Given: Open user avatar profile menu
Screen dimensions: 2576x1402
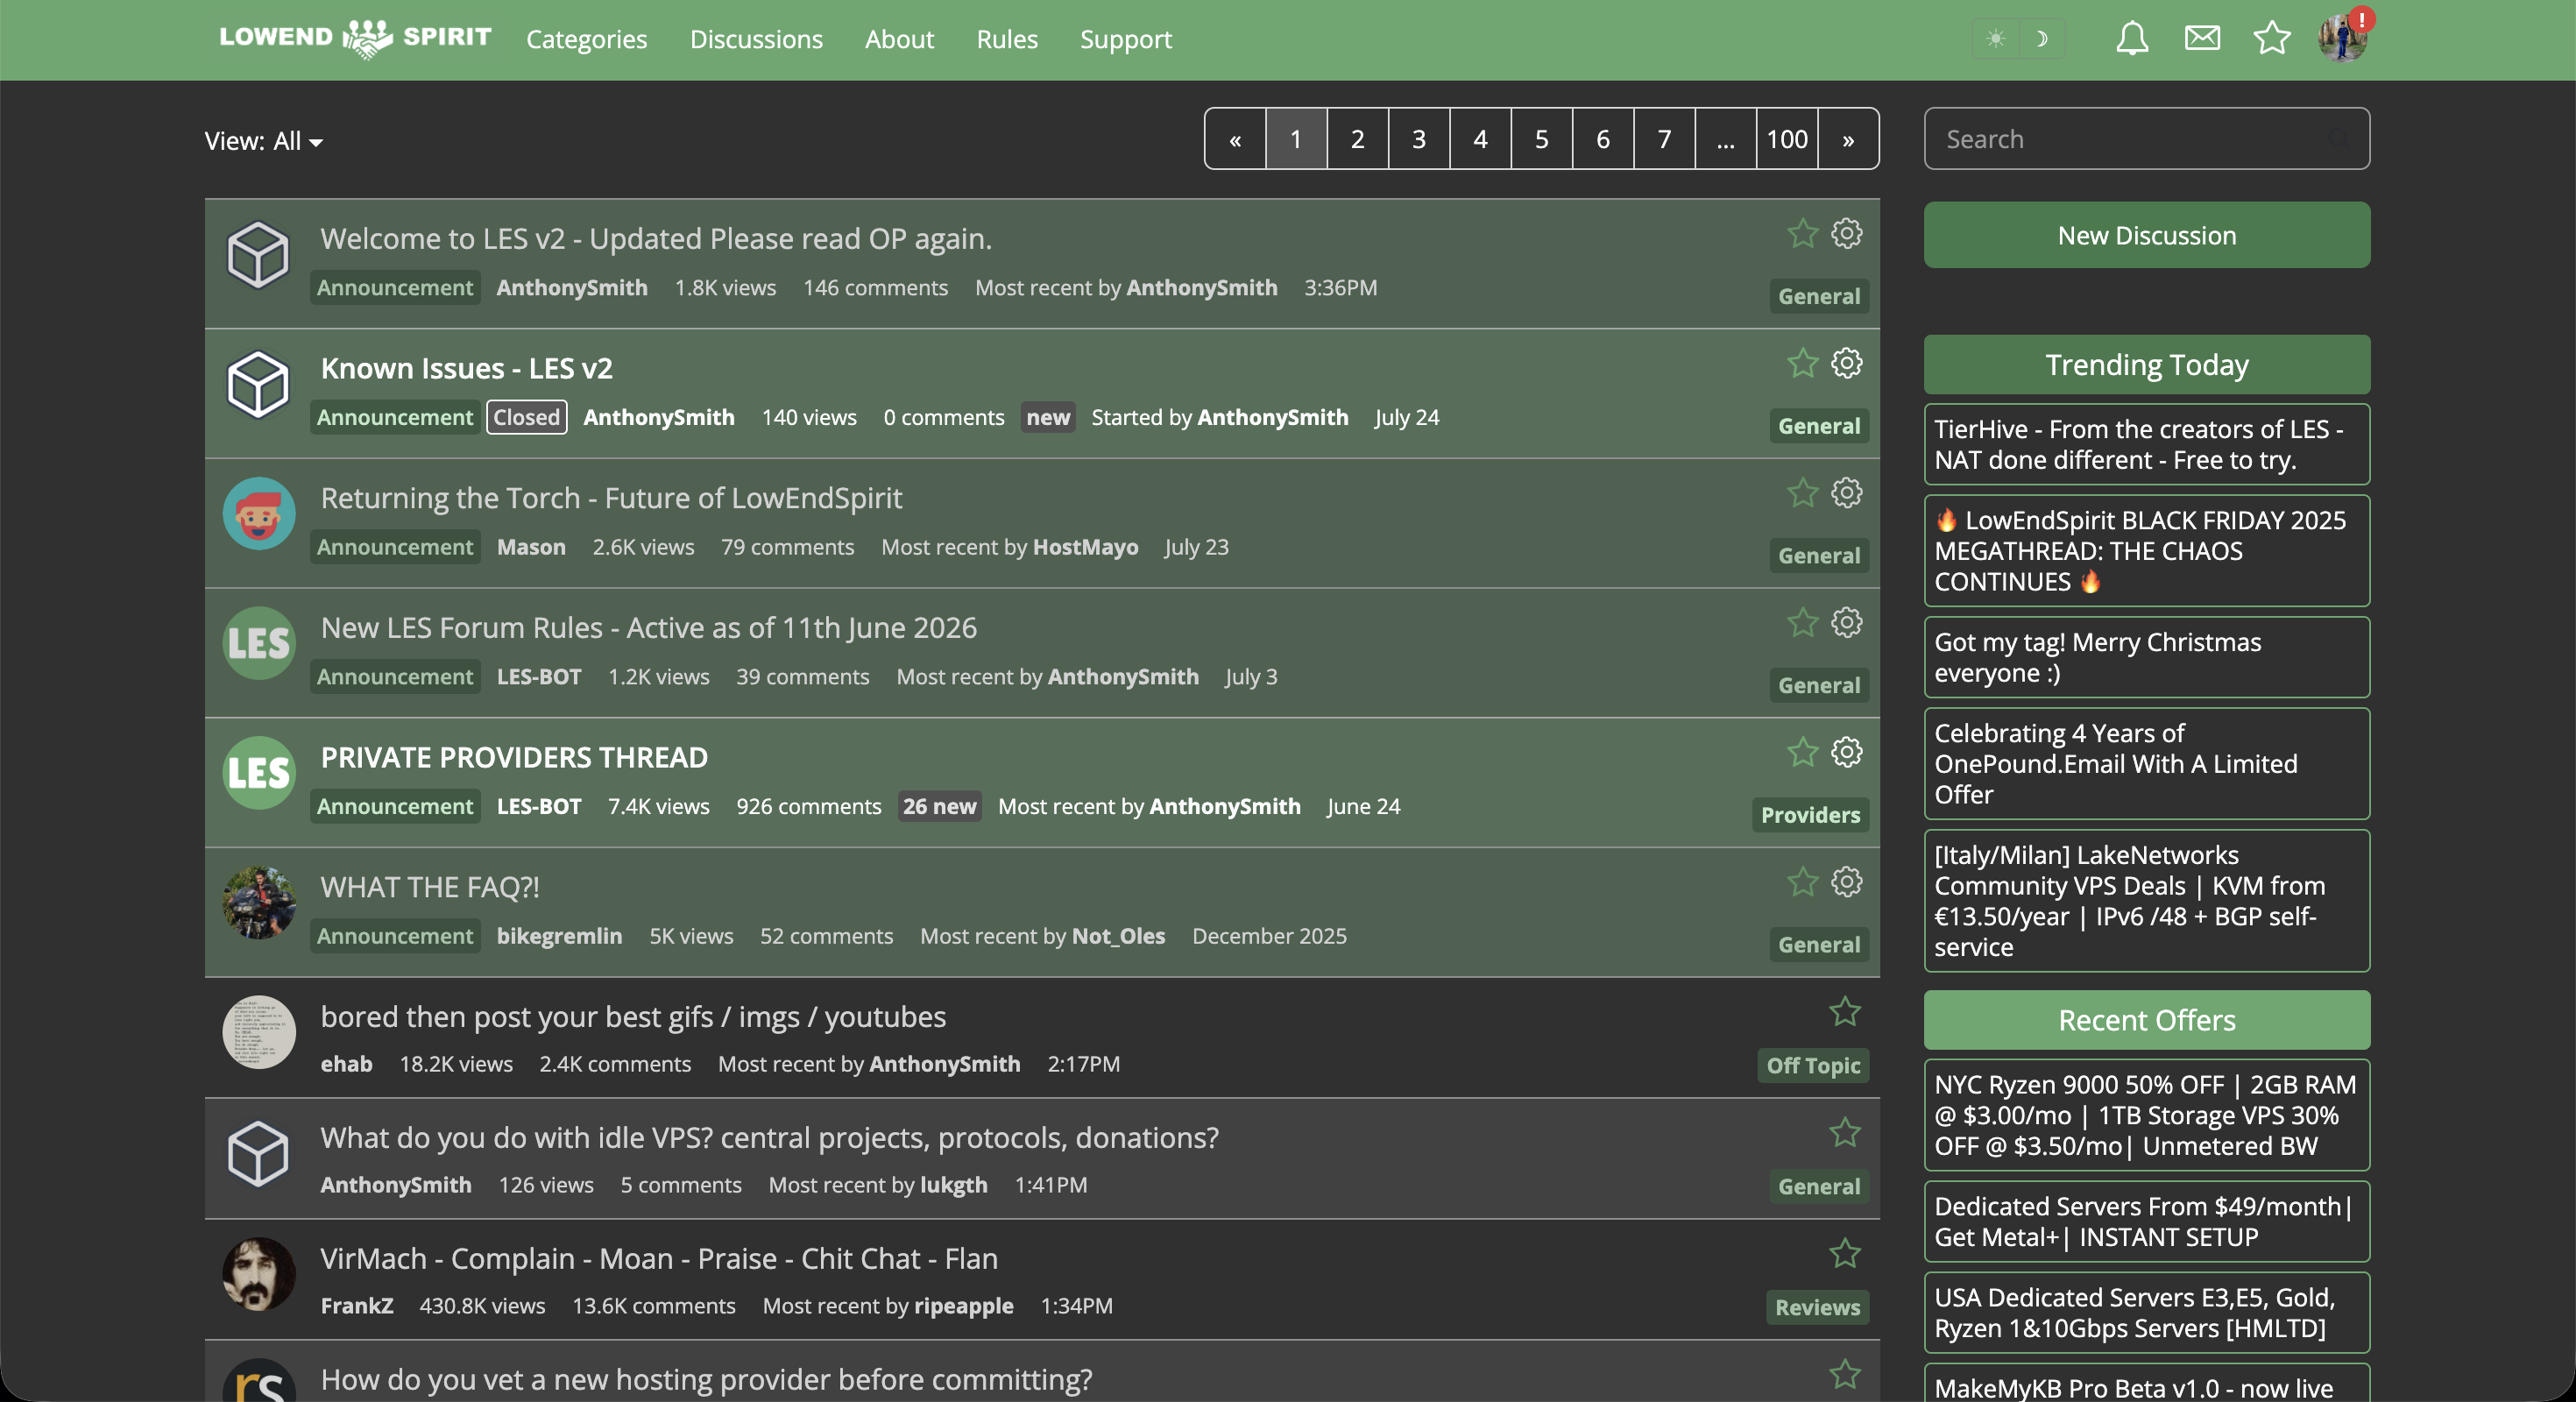Looking at the screenshot, I should pyautogui.click(x=2343, y=39).
